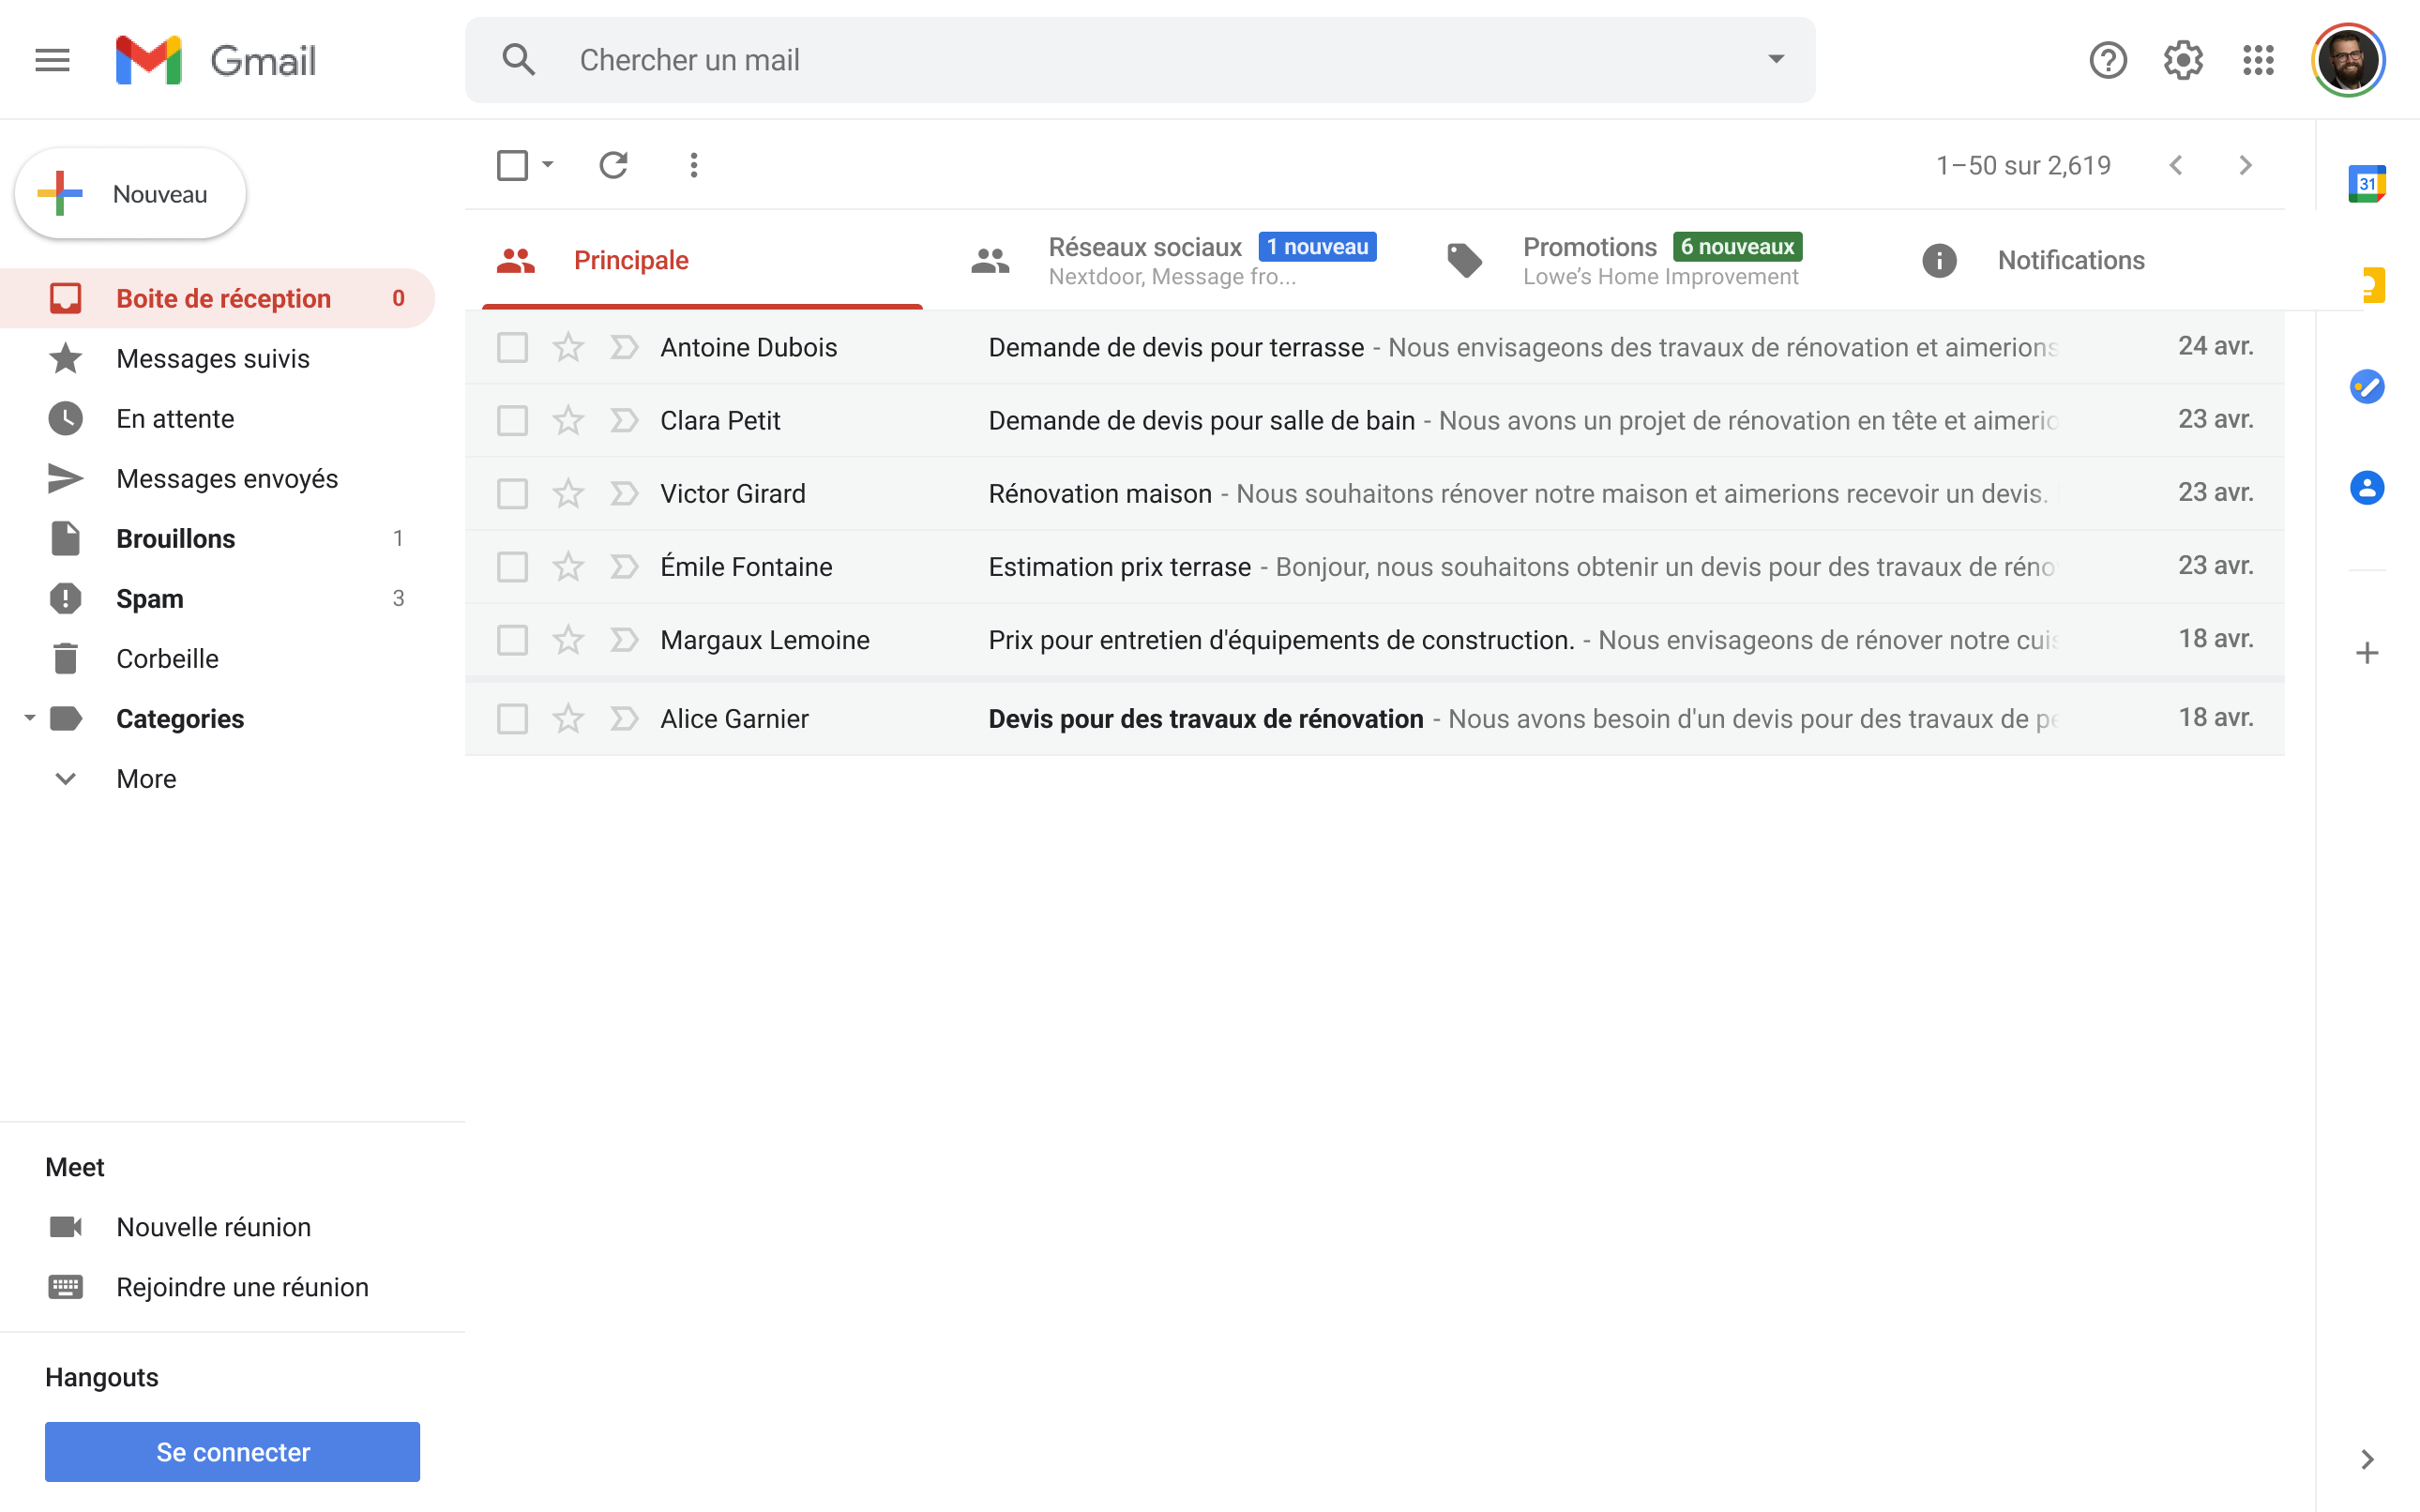Mark Victor Girard email as important
2420x1512 pixels.
click(624, 493)
